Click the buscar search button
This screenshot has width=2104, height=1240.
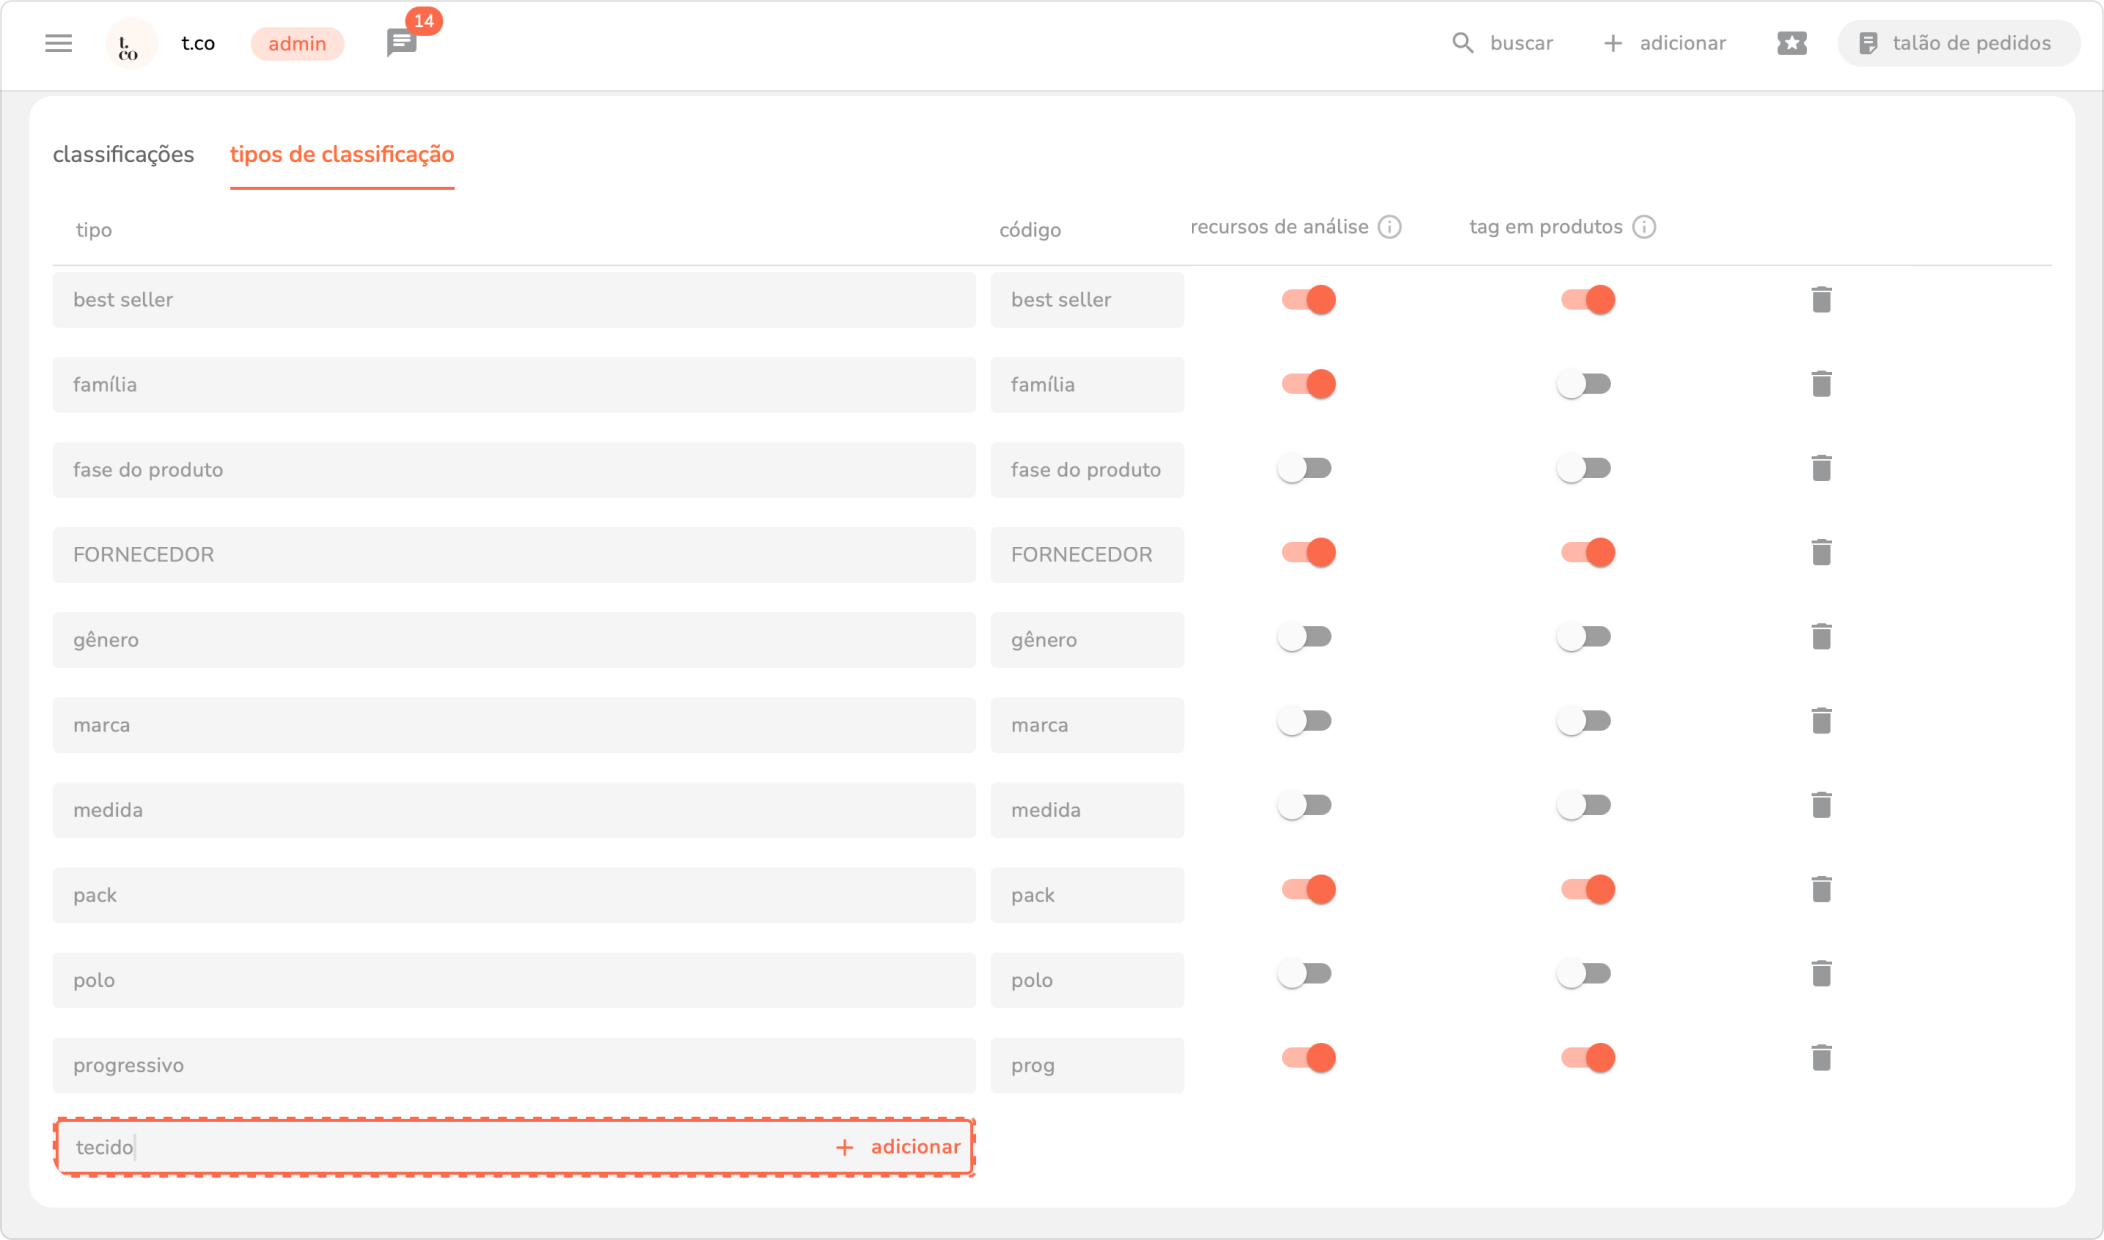[x=1502, y=43]
